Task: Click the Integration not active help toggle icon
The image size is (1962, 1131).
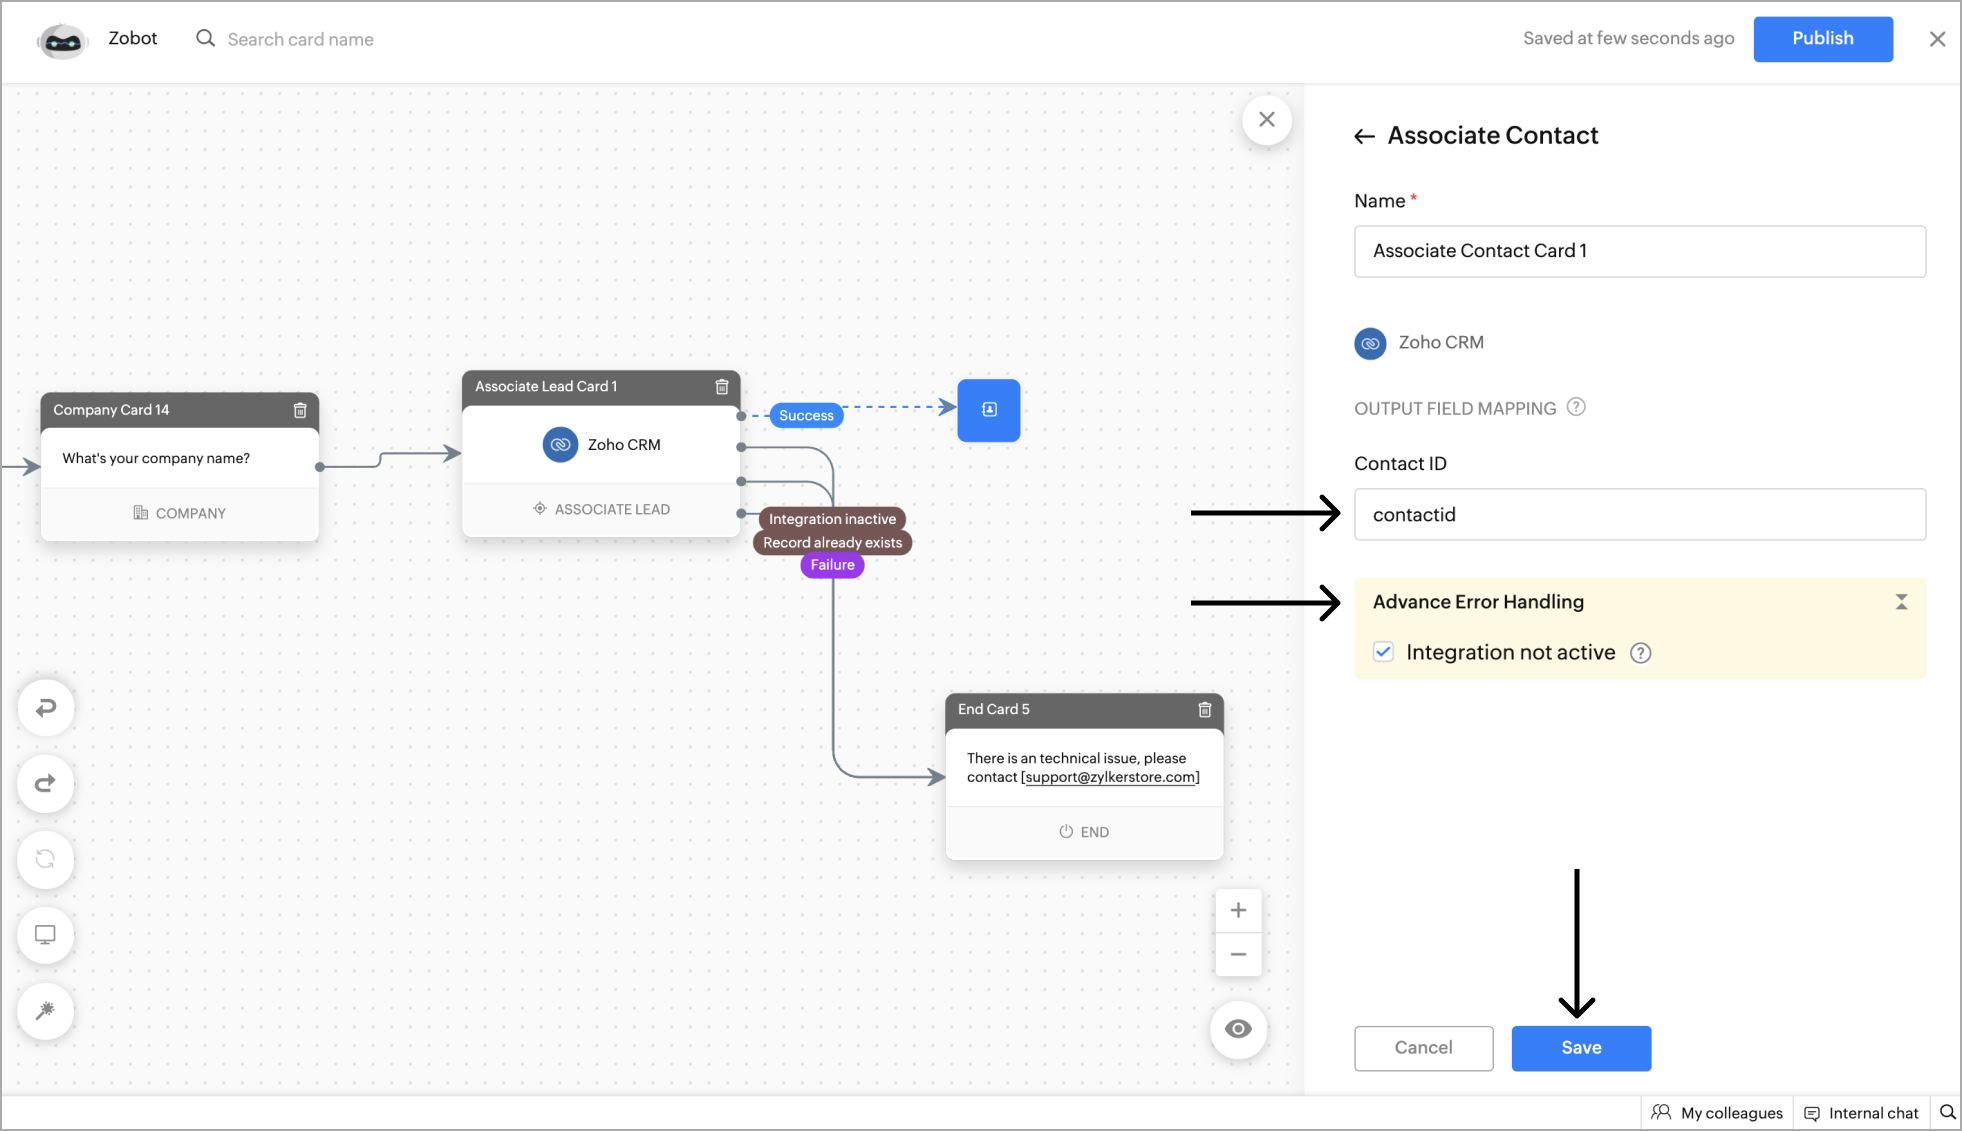Action: (1641, 653)
